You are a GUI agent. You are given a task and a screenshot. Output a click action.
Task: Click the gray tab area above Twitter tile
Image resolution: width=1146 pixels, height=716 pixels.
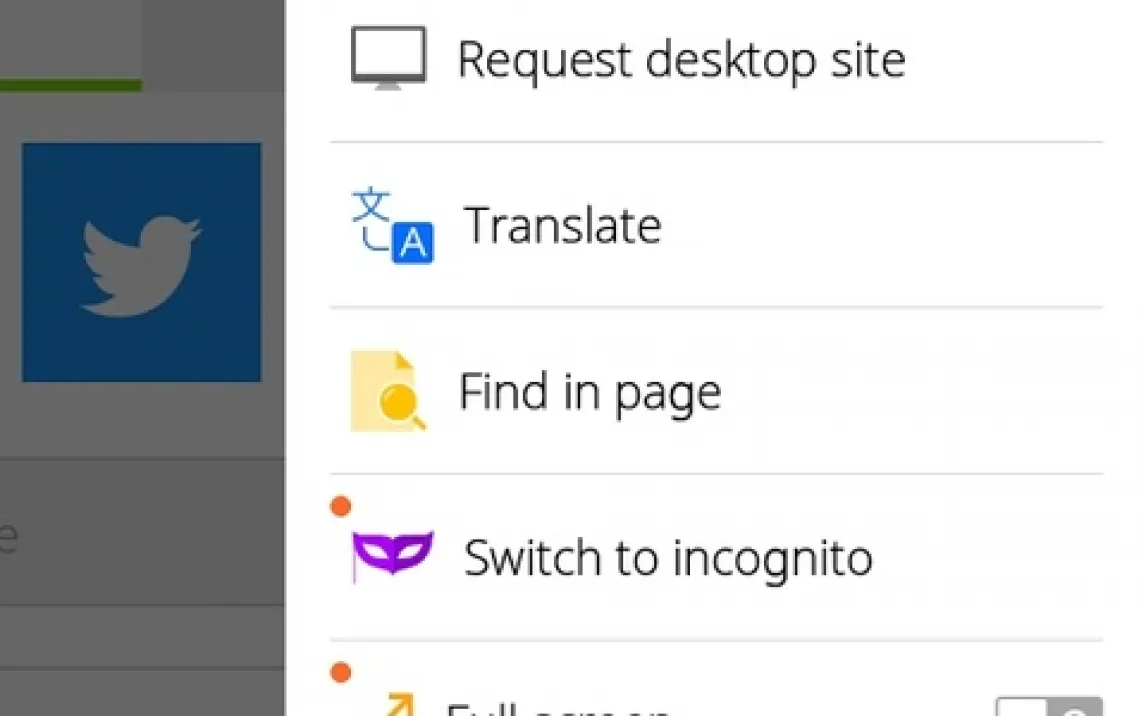212,40
